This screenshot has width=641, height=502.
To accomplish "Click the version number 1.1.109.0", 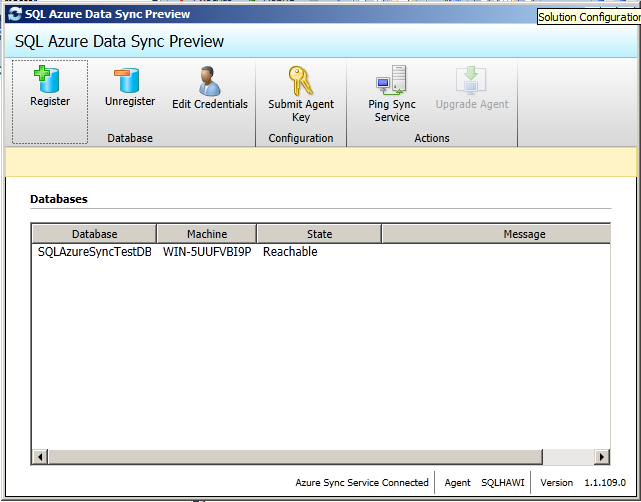I will pos(605,483).
